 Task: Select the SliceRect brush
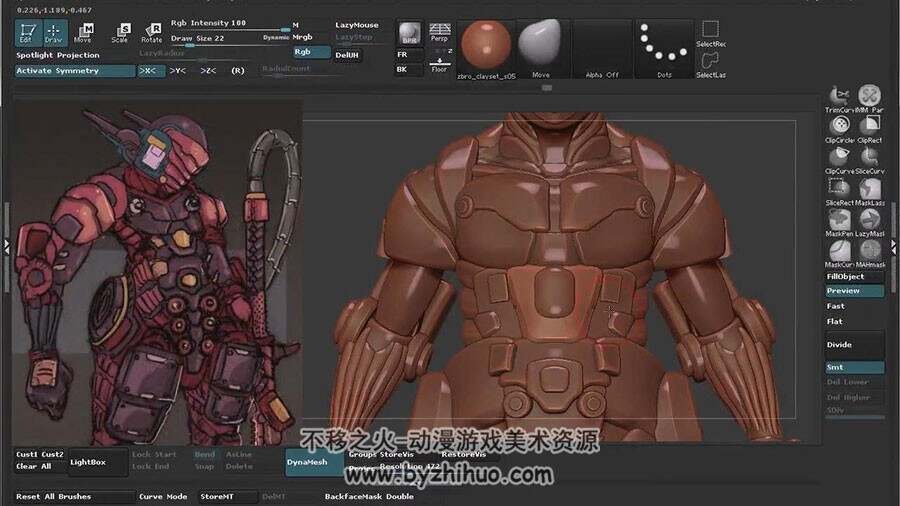tap(840, 192)
